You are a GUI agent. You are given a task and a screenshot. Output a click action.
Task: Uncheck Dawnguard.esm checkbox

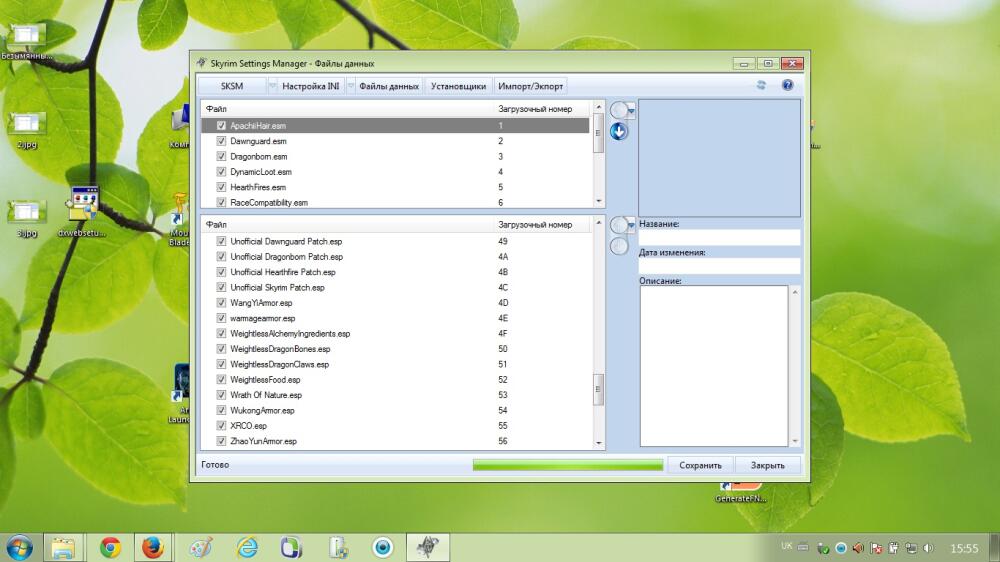(x=221, y=141)
